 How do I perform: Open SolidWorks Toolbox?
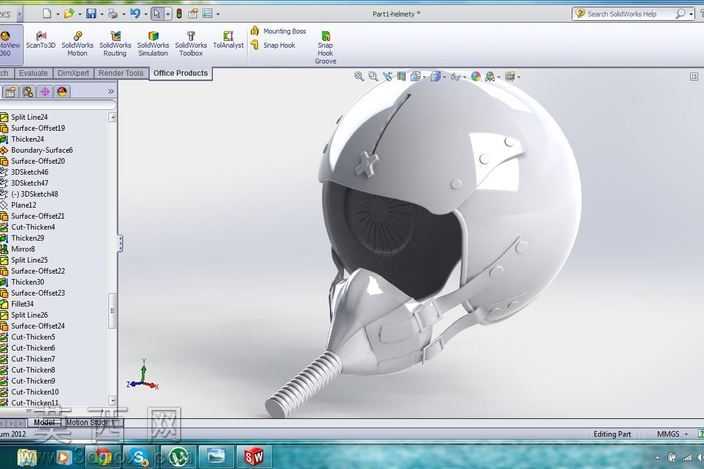[x=191, y=44]
